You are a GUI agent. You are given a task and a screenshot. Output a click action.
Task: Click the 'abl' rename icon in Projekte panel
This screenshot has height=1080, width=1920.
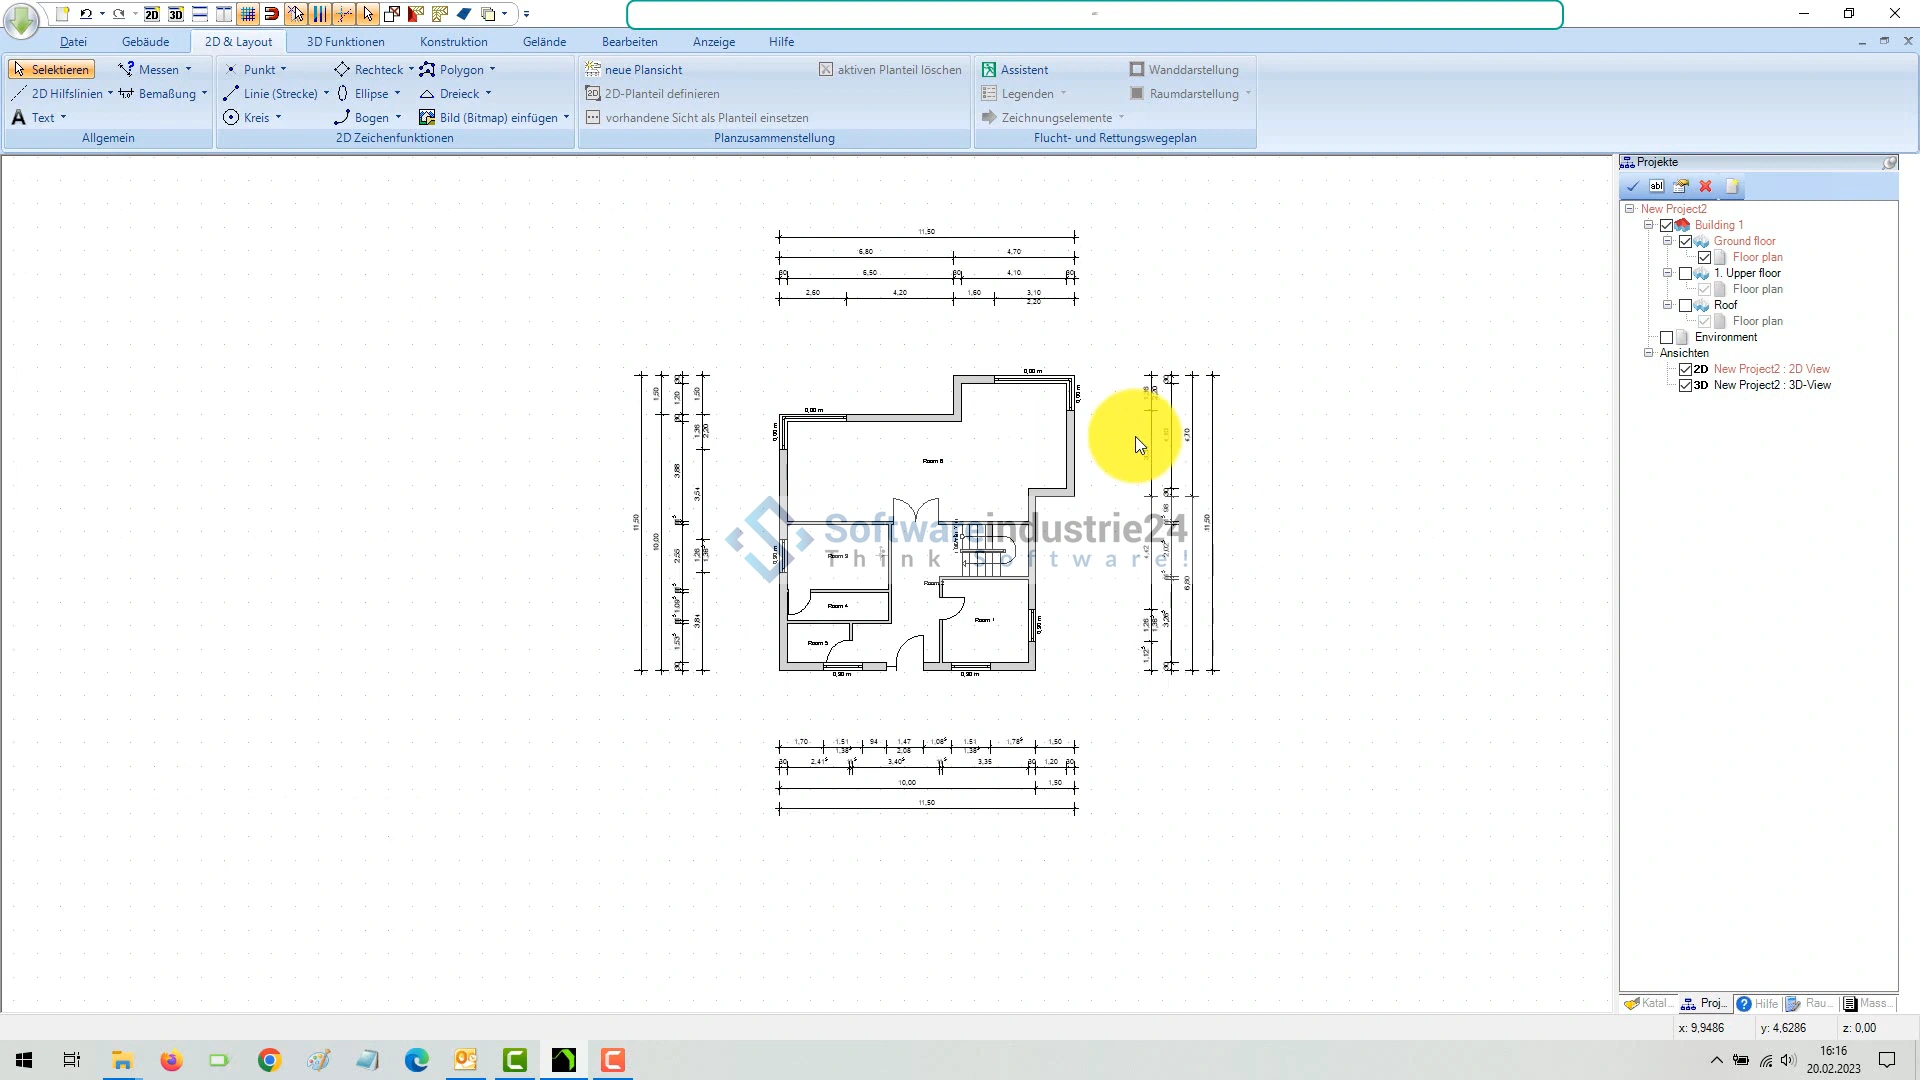[x=1657, y=186]
